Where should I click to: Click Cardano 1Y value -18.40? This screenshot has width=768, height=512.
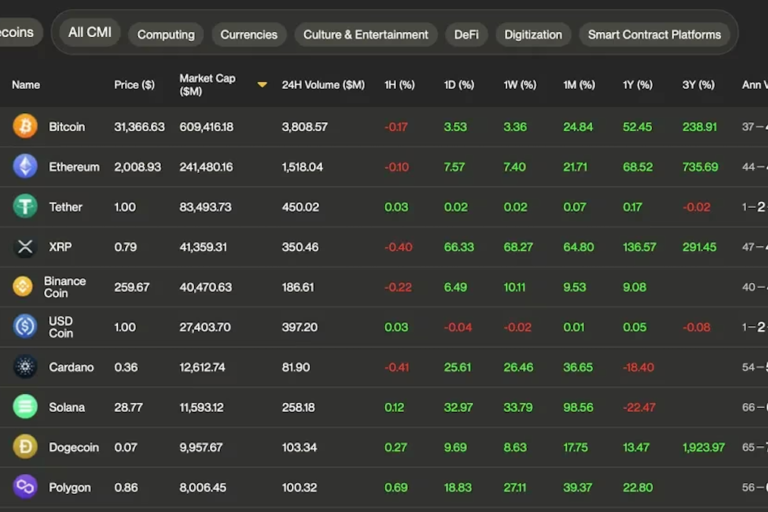point(638,367)
